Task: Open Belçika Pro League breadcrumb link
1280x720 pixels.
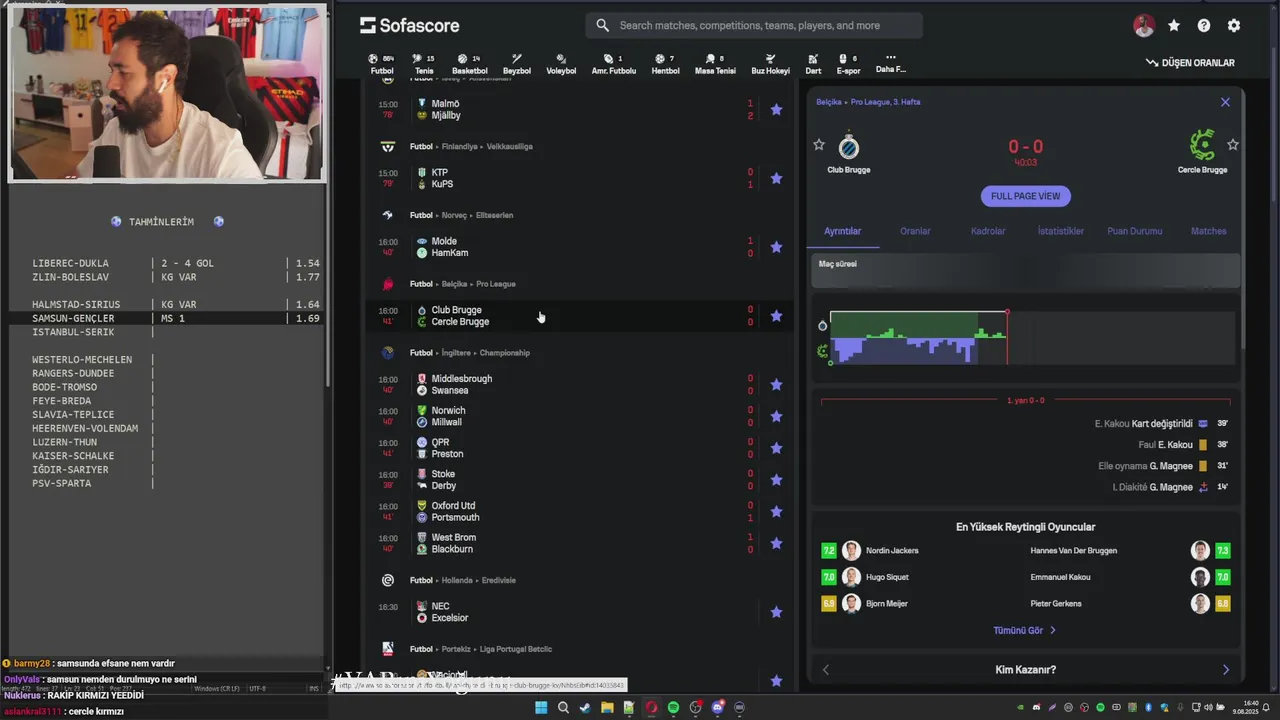Action: pos(868,102)
